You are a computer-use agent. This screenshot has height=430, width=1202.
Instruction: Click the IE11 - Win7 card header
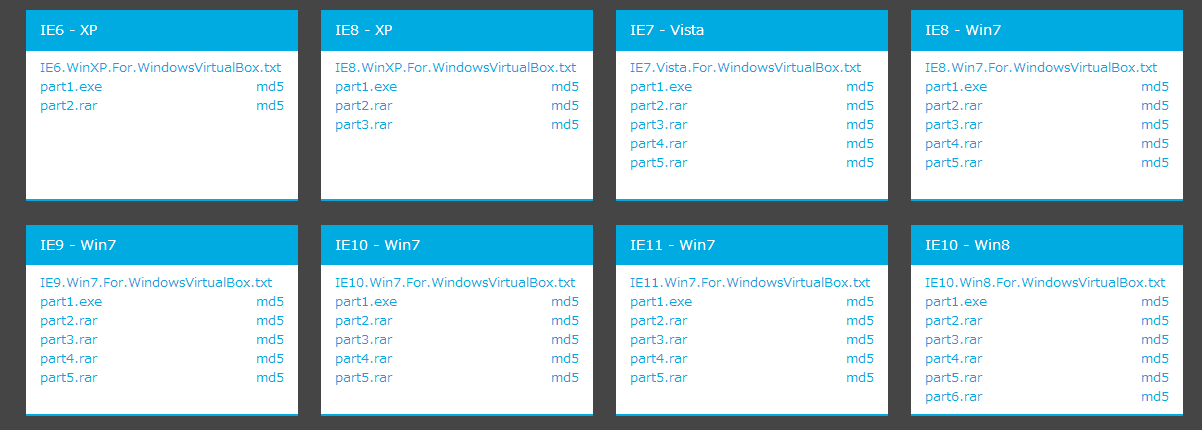coord(752,245)
